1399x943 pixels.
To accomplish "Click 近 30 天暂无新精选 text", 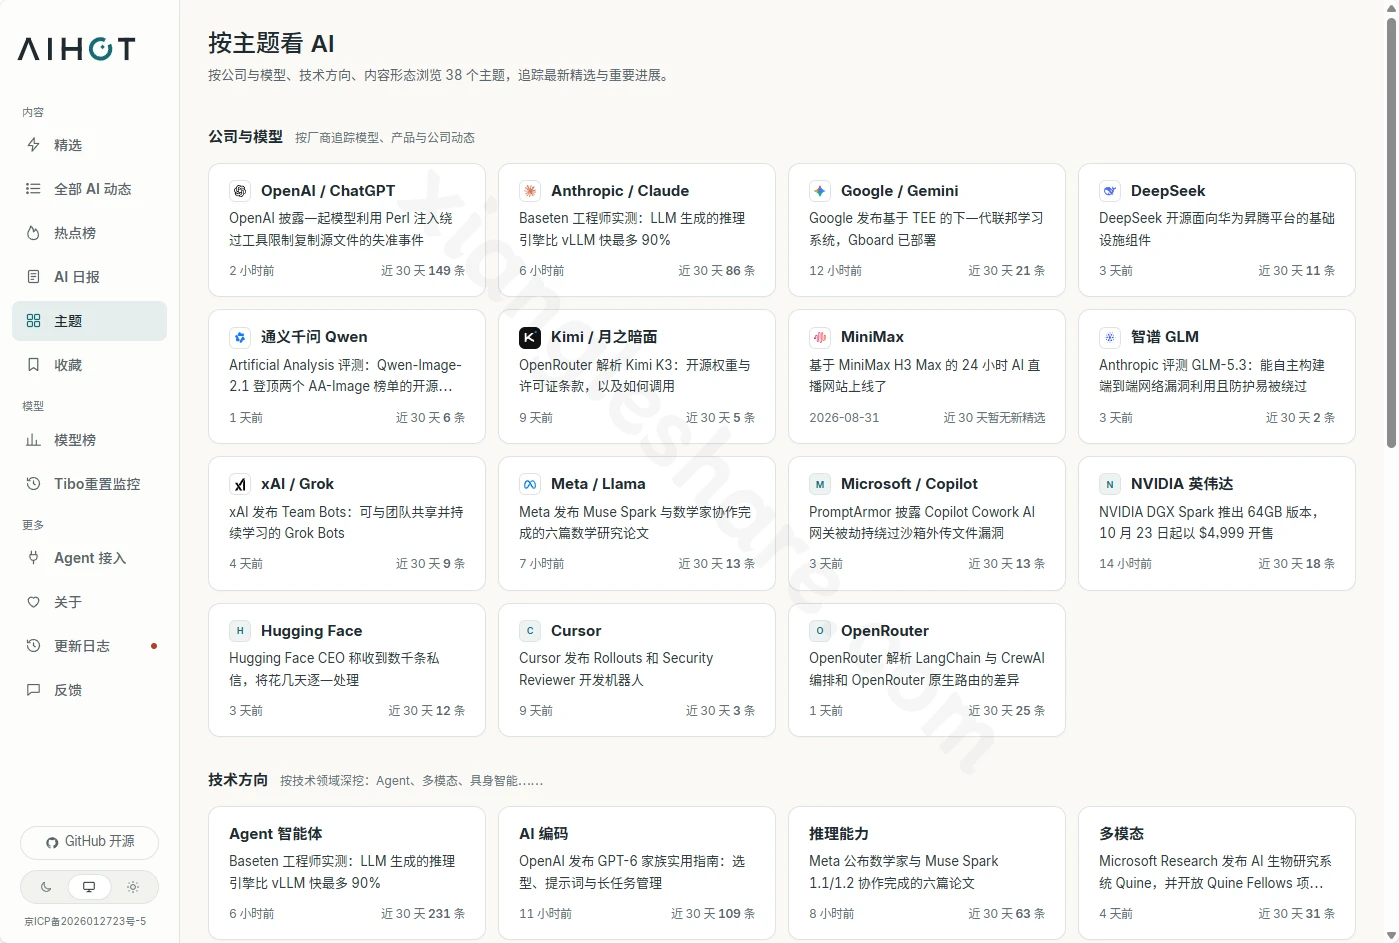I will point(995,418).
